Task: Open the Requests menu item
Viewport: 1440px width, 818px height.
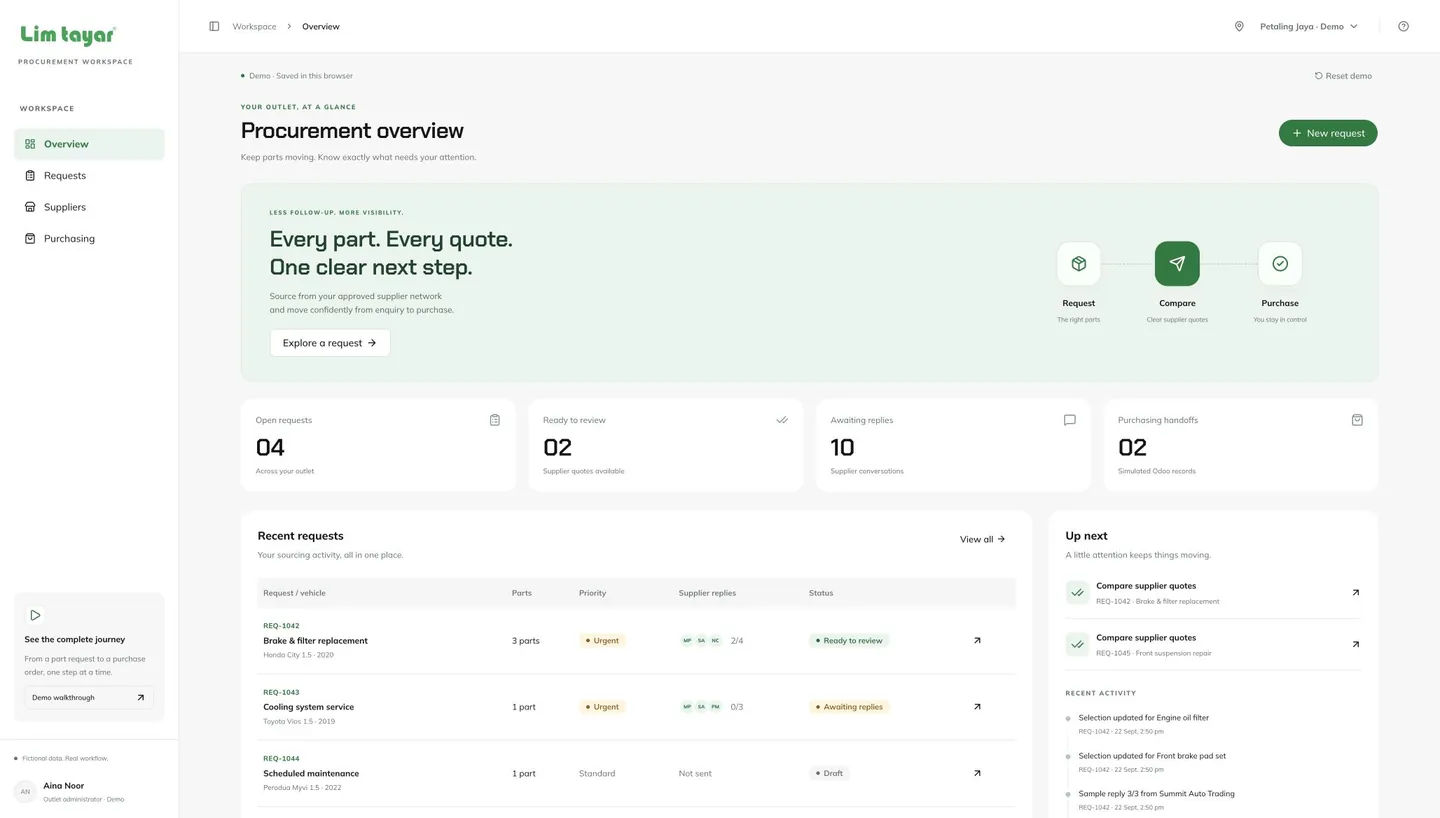Action: [89, 175]
